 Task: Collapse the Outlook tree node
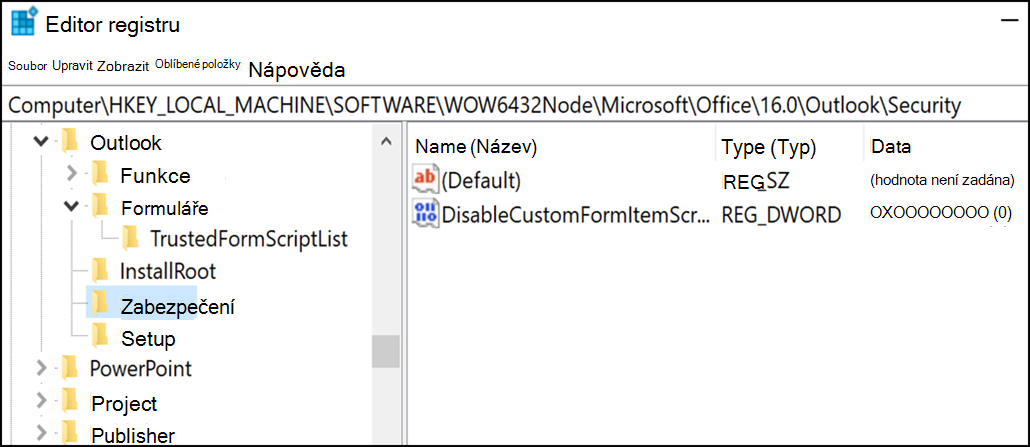41,142
